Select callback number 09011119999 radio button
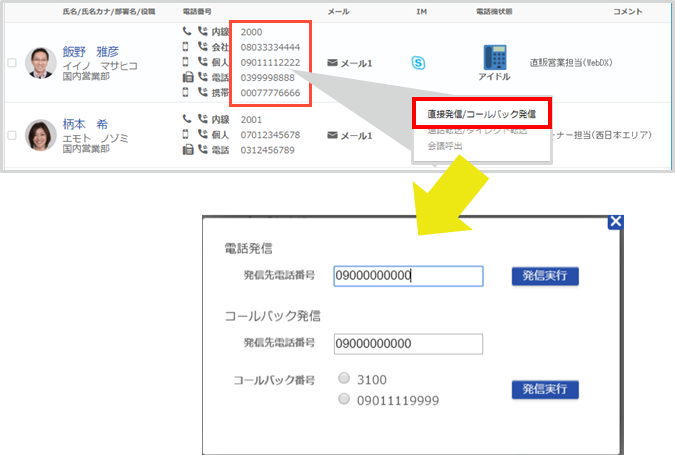Viewport: 675px width, 455px height. click(x=344, y=399)
